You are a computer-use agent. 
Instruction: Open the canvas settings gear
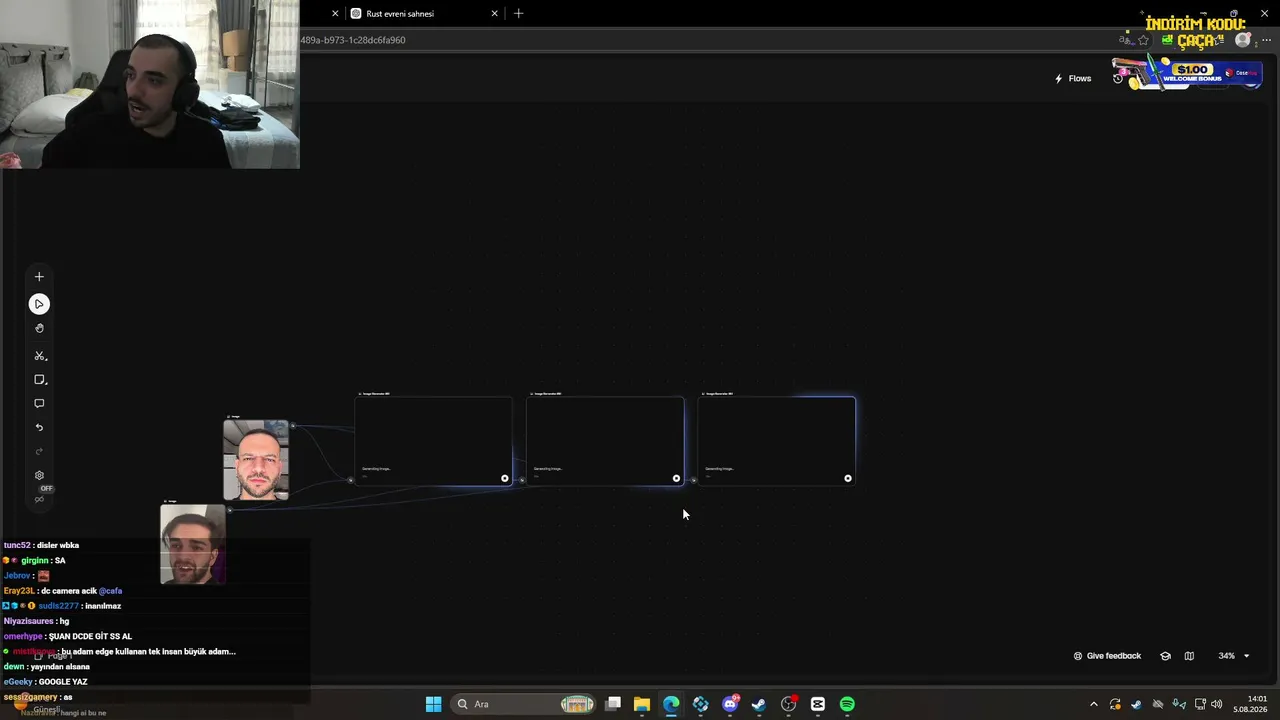pyautogui.click(x=39, y=476)
